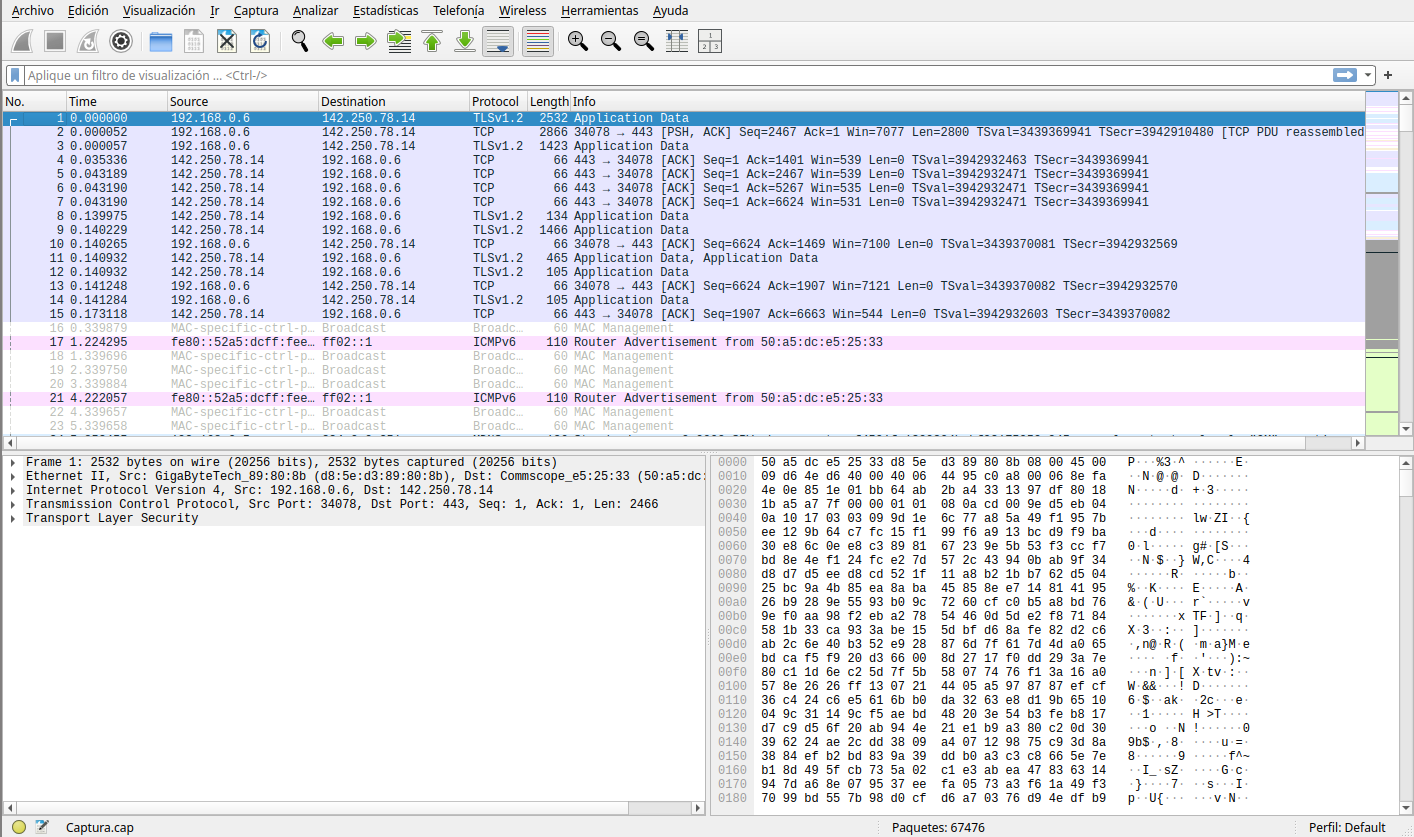Click Paquetes: 67476 status text
The height and width of the screenshot is (837, 1414).
point(938,827)
